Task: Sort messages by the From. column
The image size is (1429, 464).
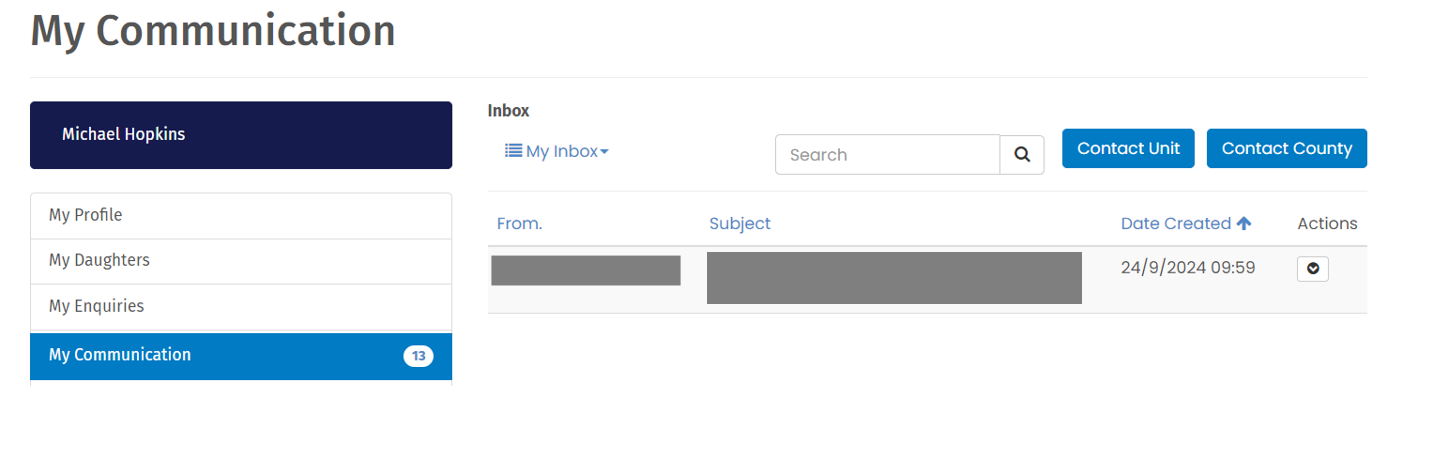Action: click(x=519, y=223)
